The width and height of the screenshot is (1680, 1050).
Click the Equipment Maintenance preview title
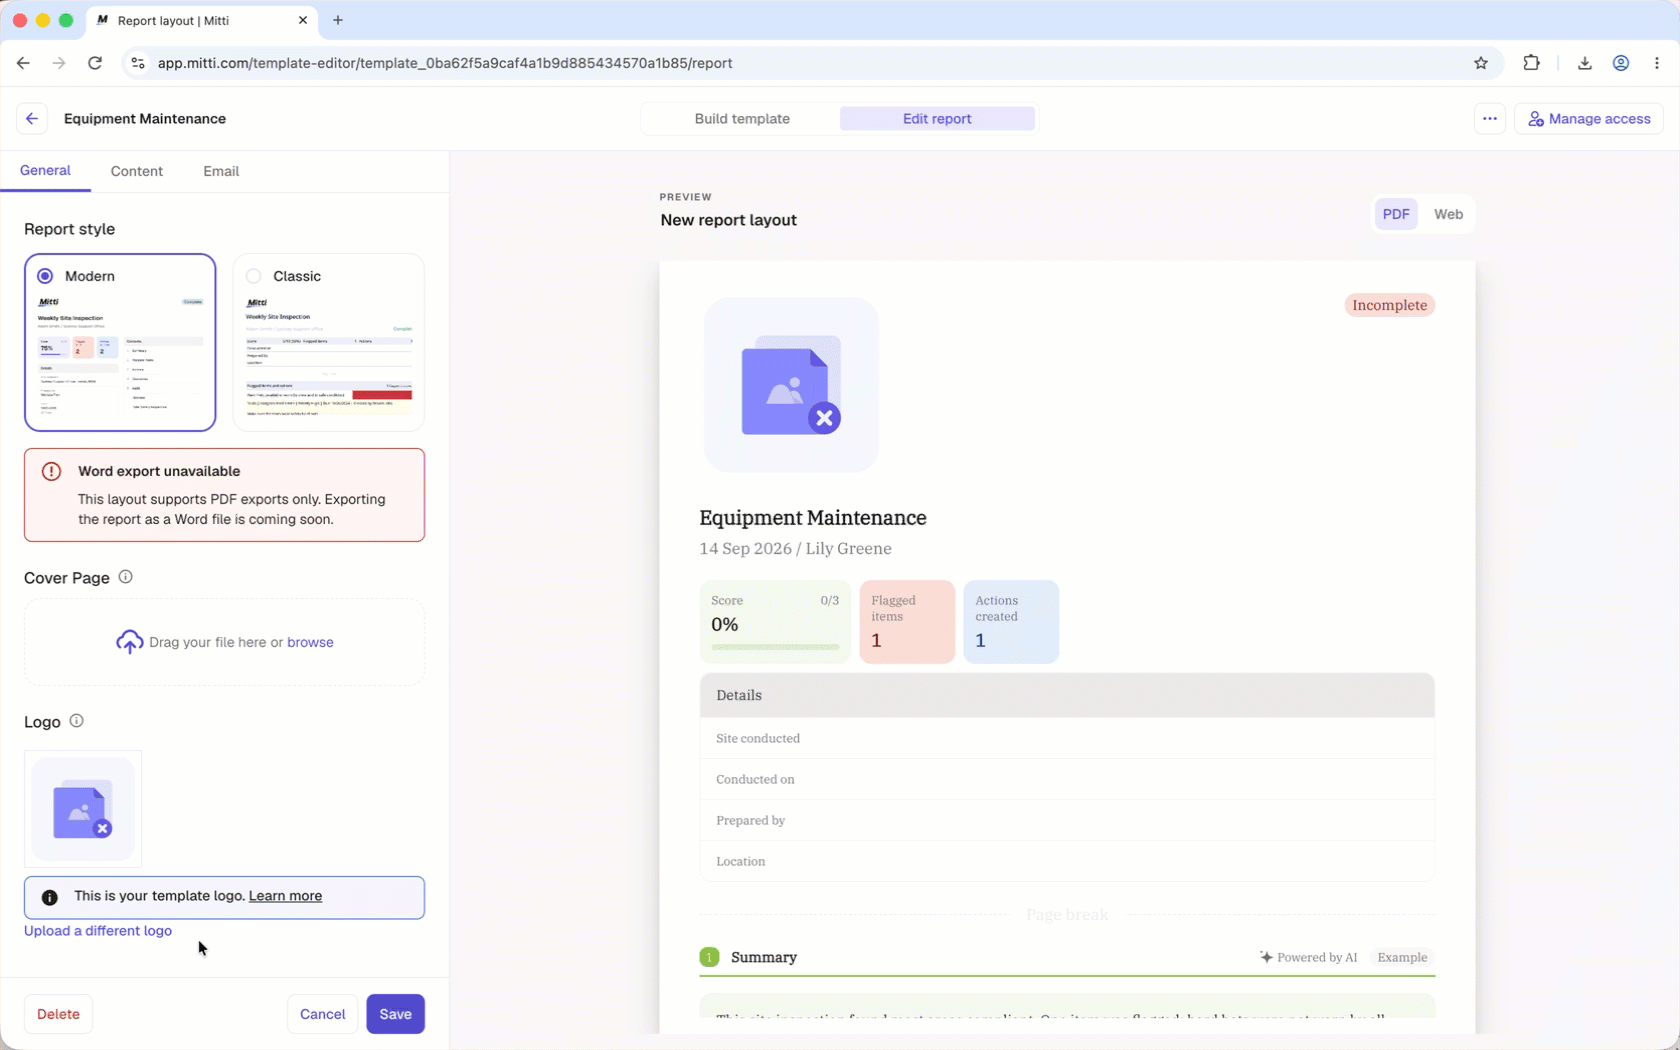click(813, 518)
